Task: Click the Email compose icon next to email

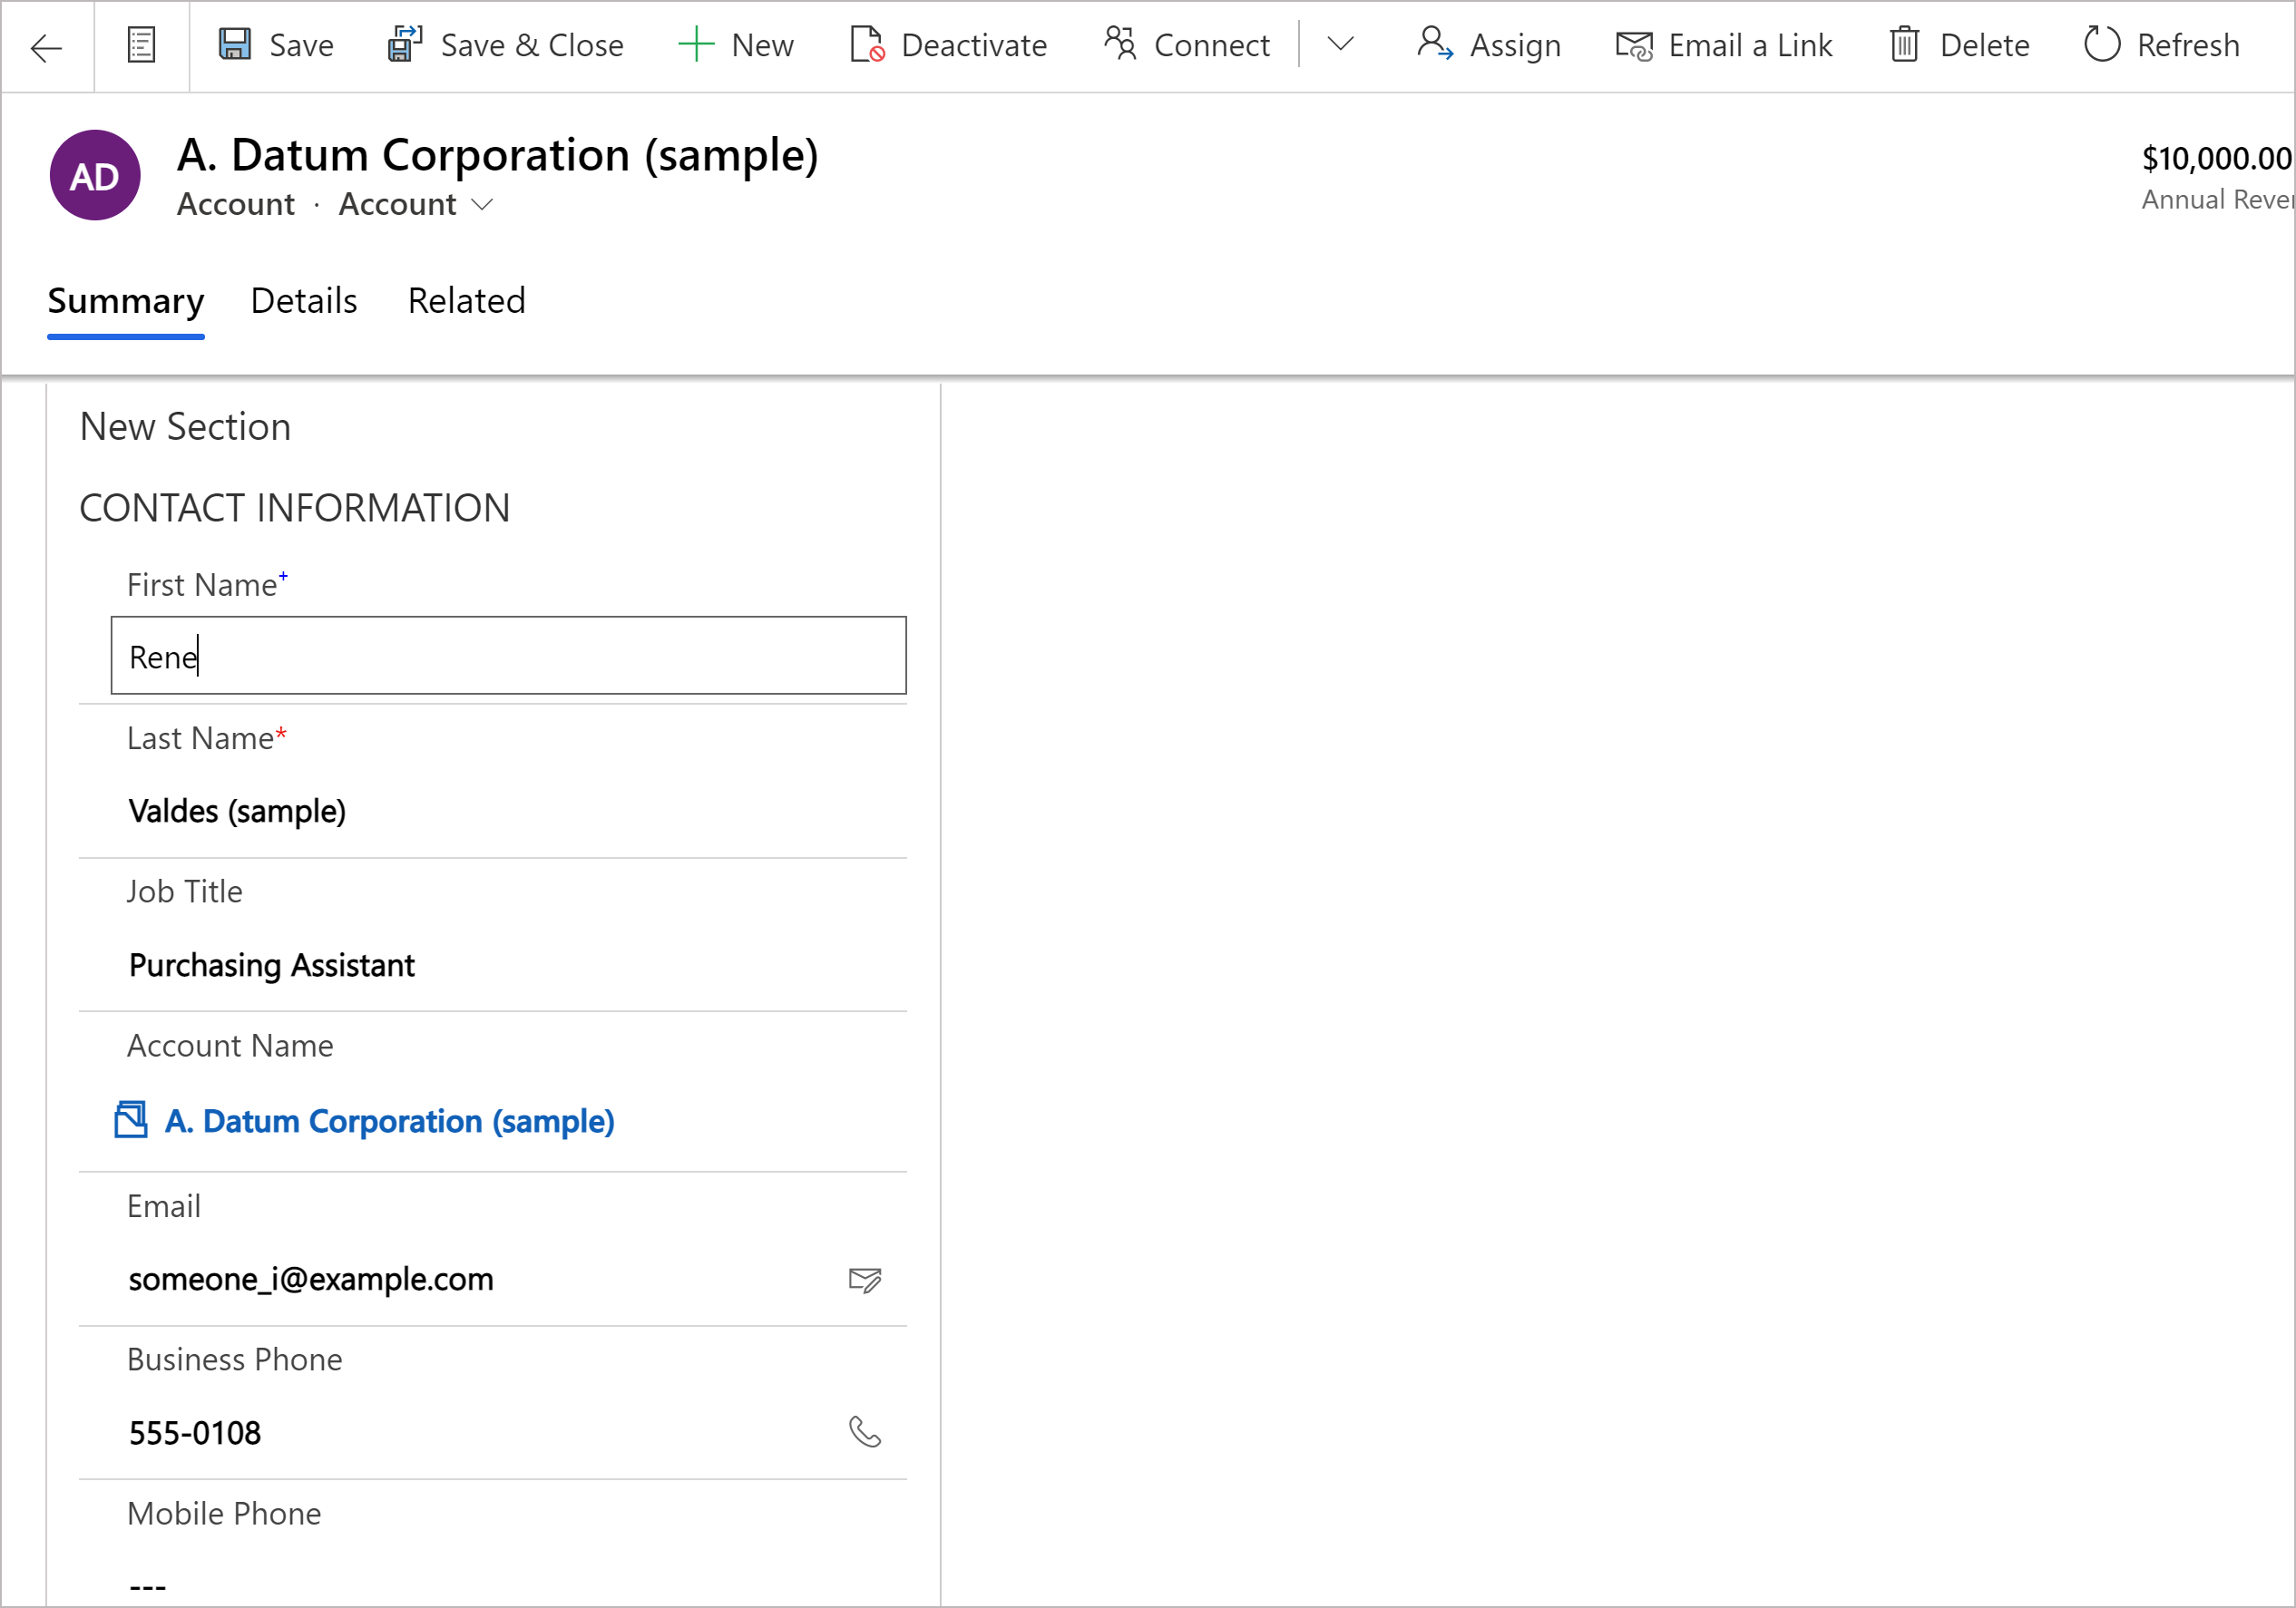Action: (x=865, y=1279)
